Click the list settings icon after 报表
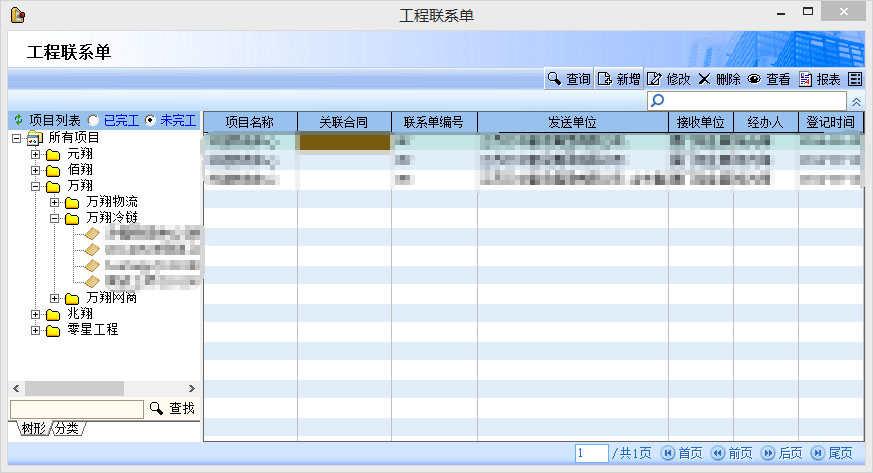The height and width of the screenshot is (473, 873). (x=855, y=79)
